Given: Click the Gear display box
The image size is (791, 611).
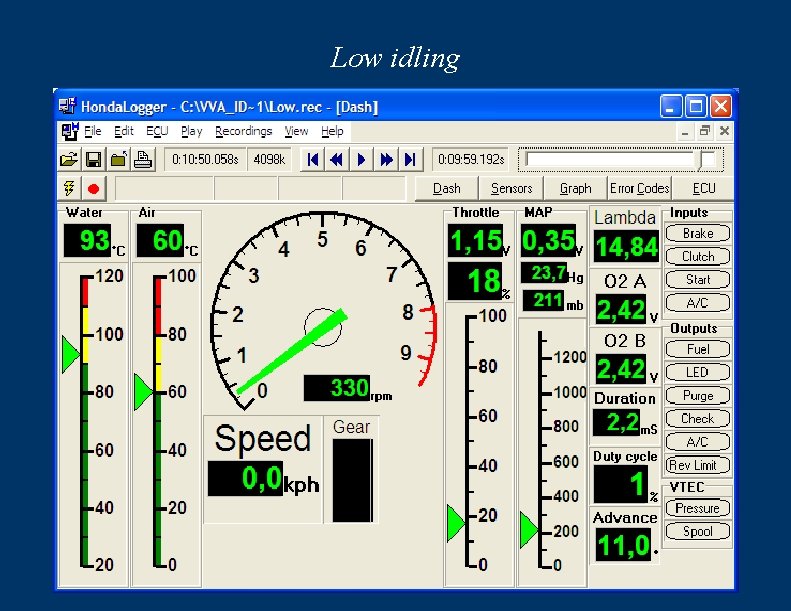Looking at the screenshot, I should [x=353, y=480].
